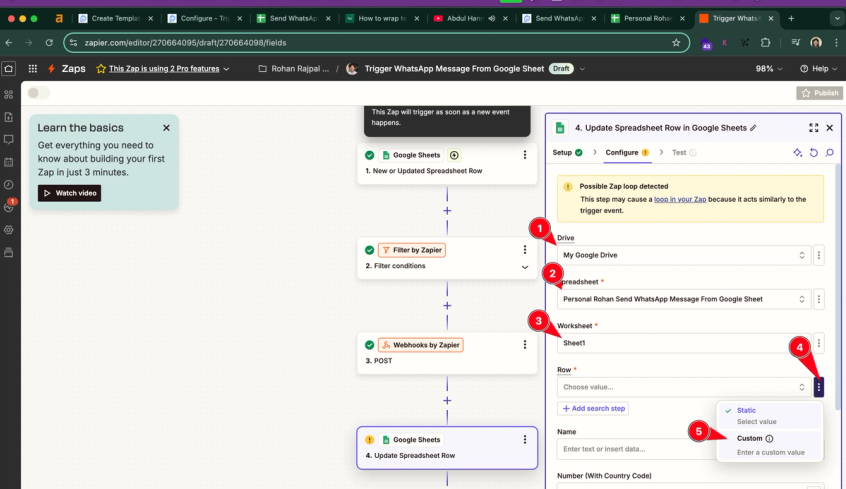Click the Add search step button
Viewport: 846px width, 489px height.
pos(593,409)
